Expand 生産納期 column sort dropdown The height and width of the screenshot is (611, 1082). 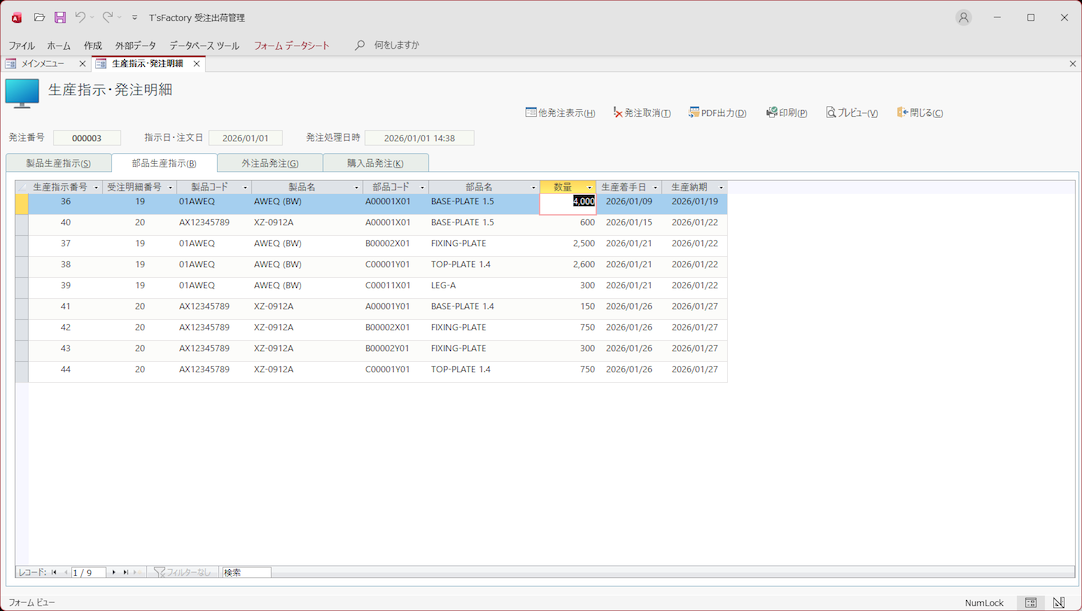(721, 188)
